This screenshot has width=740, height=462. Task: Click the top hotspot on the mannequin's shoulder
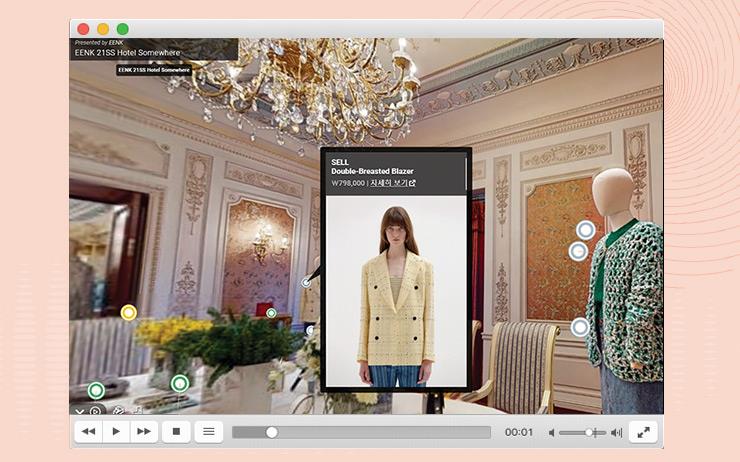(x=586, y=230)
